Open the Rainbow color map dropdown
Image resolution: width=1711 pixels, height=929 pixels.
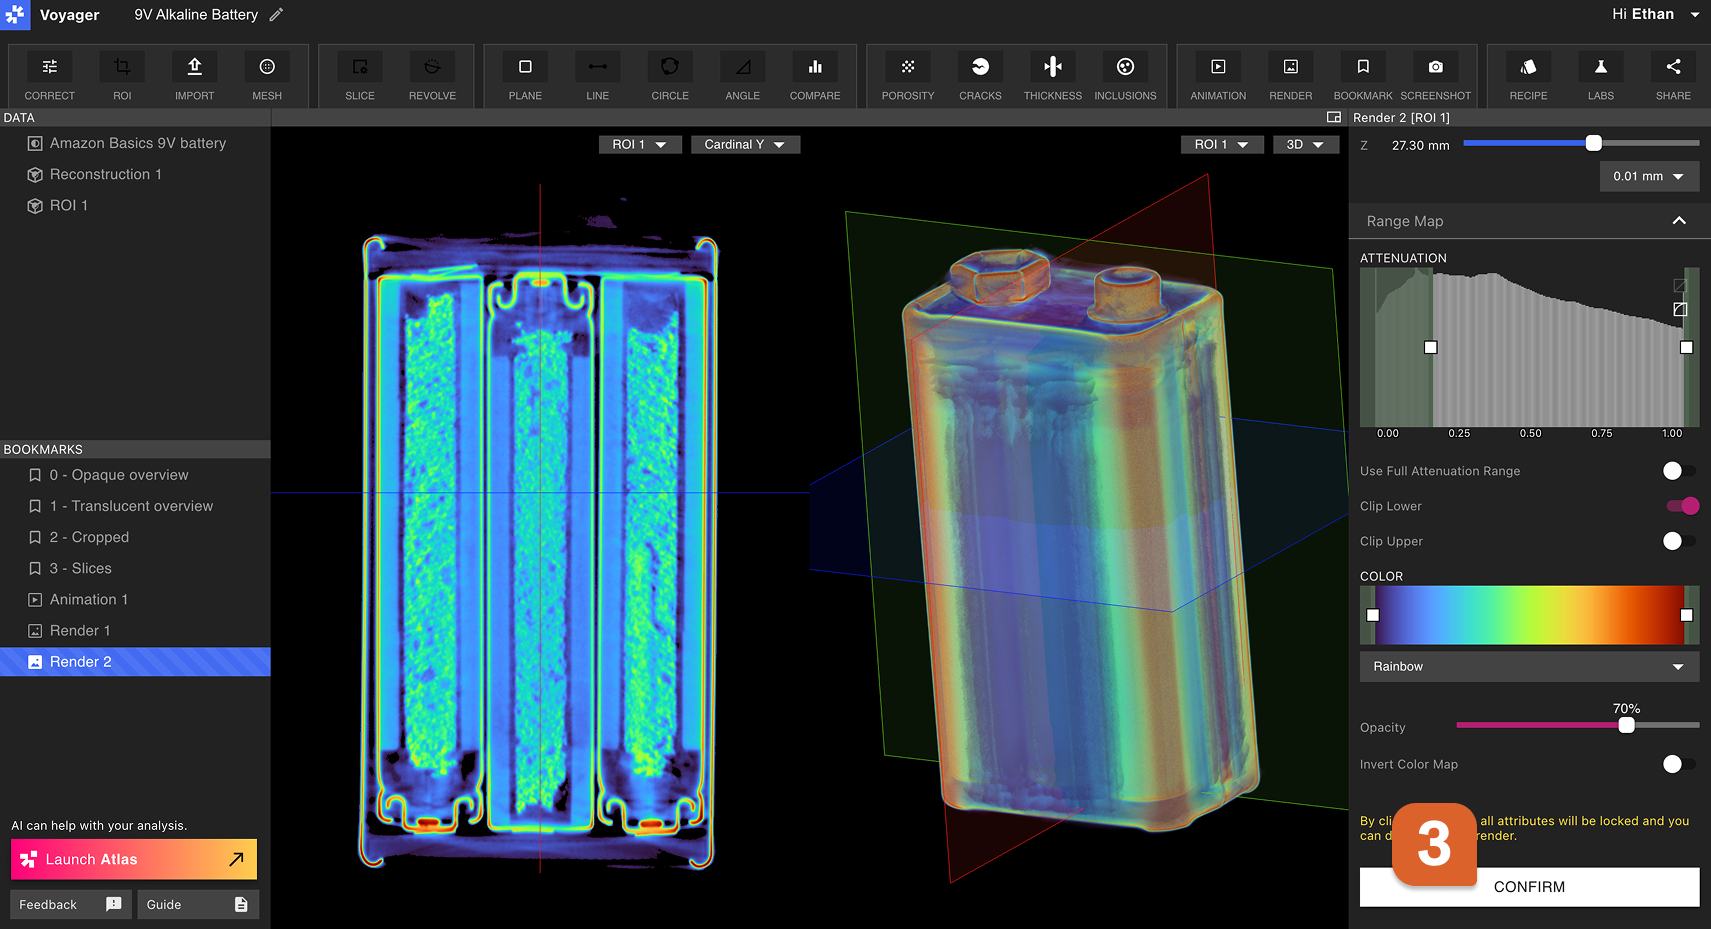click(1528, 667)
